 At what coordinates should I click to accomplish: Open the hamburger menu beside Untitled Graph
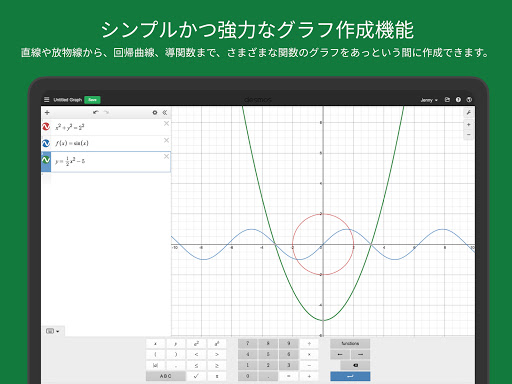pos(46,100)
